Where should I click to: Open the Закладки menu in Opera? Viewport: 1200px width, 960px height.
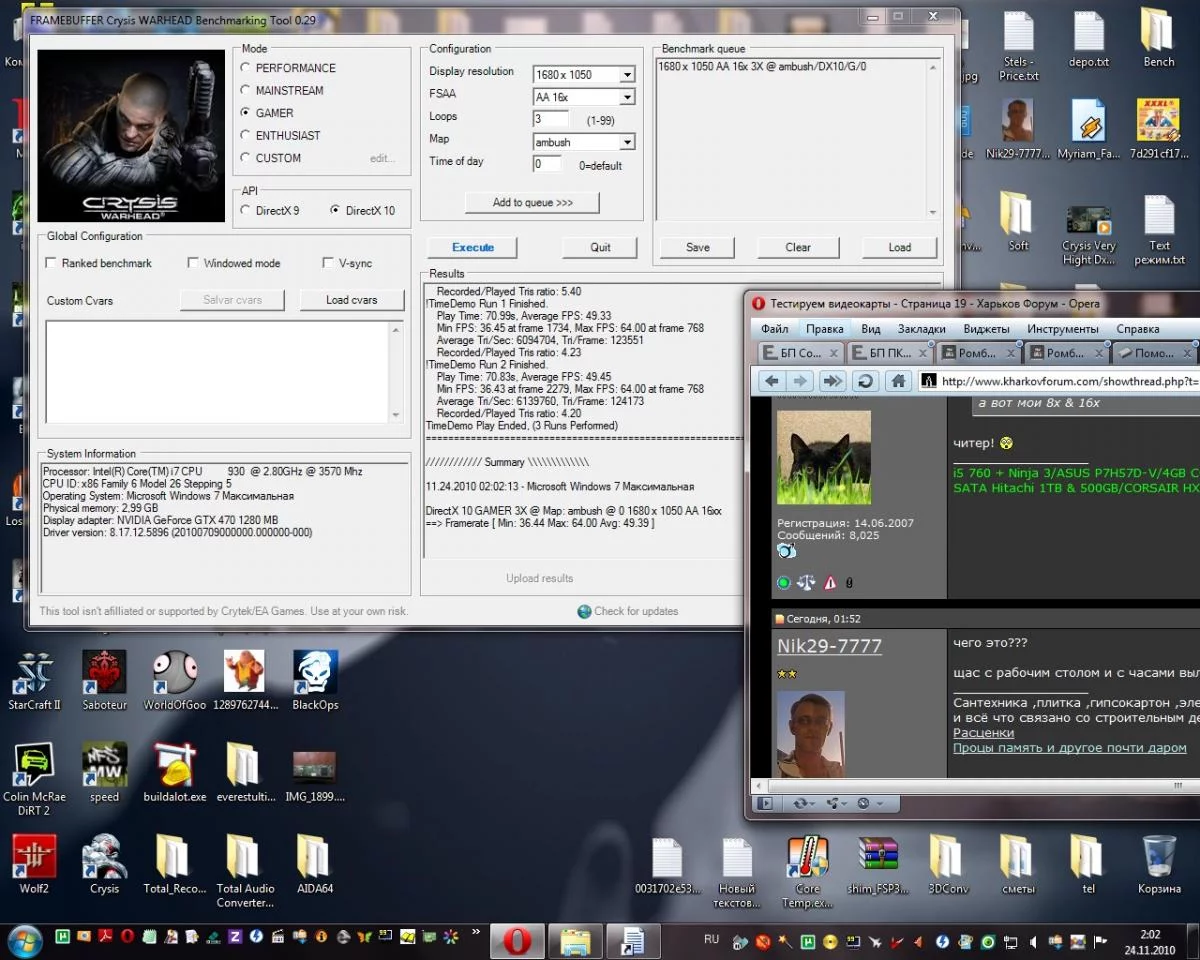click(x=921, y=329)
